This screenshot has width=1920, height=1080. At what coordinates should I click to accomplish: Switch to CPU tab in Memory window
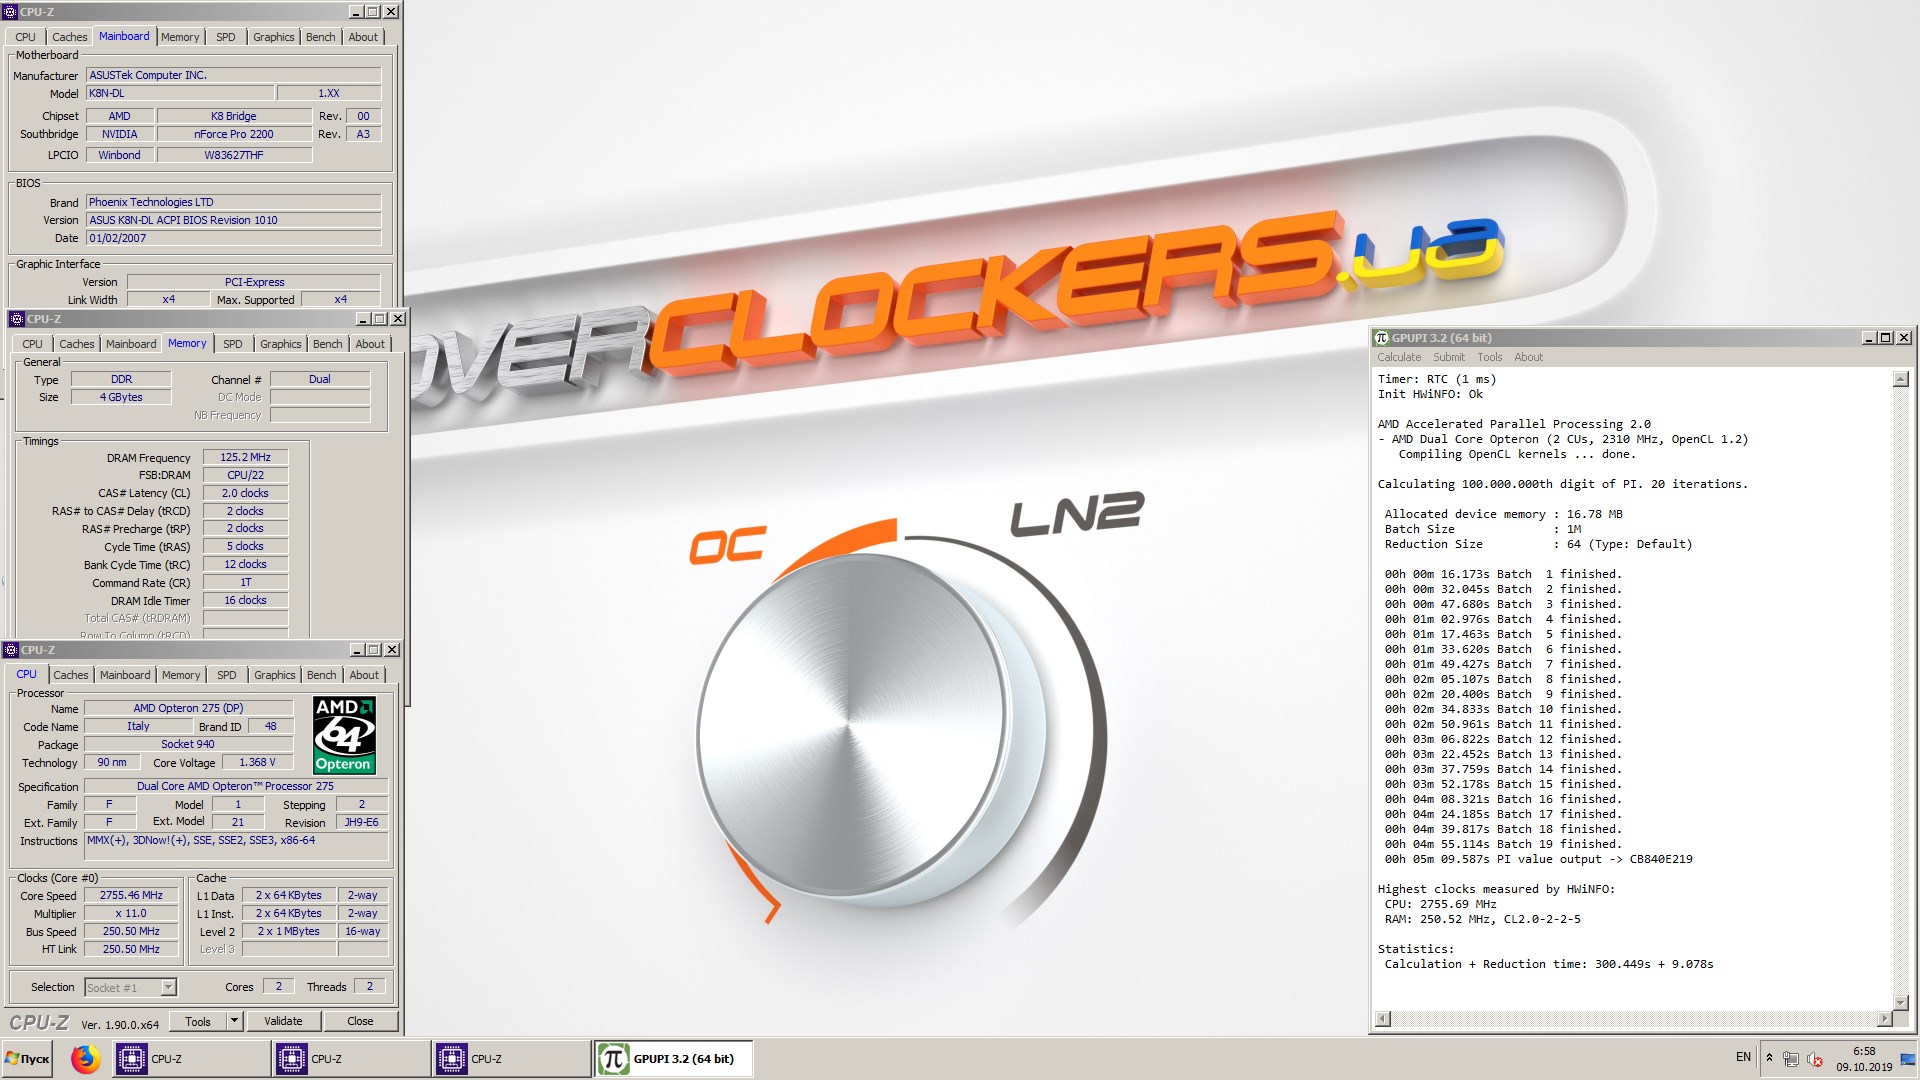click(32, 344)
